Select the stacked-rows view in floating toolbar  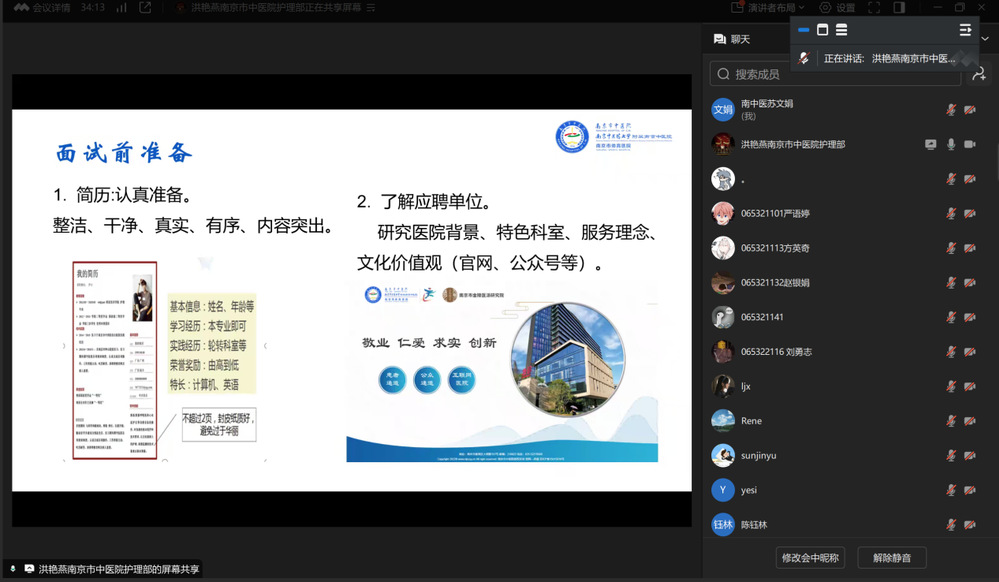click(841, 30)
